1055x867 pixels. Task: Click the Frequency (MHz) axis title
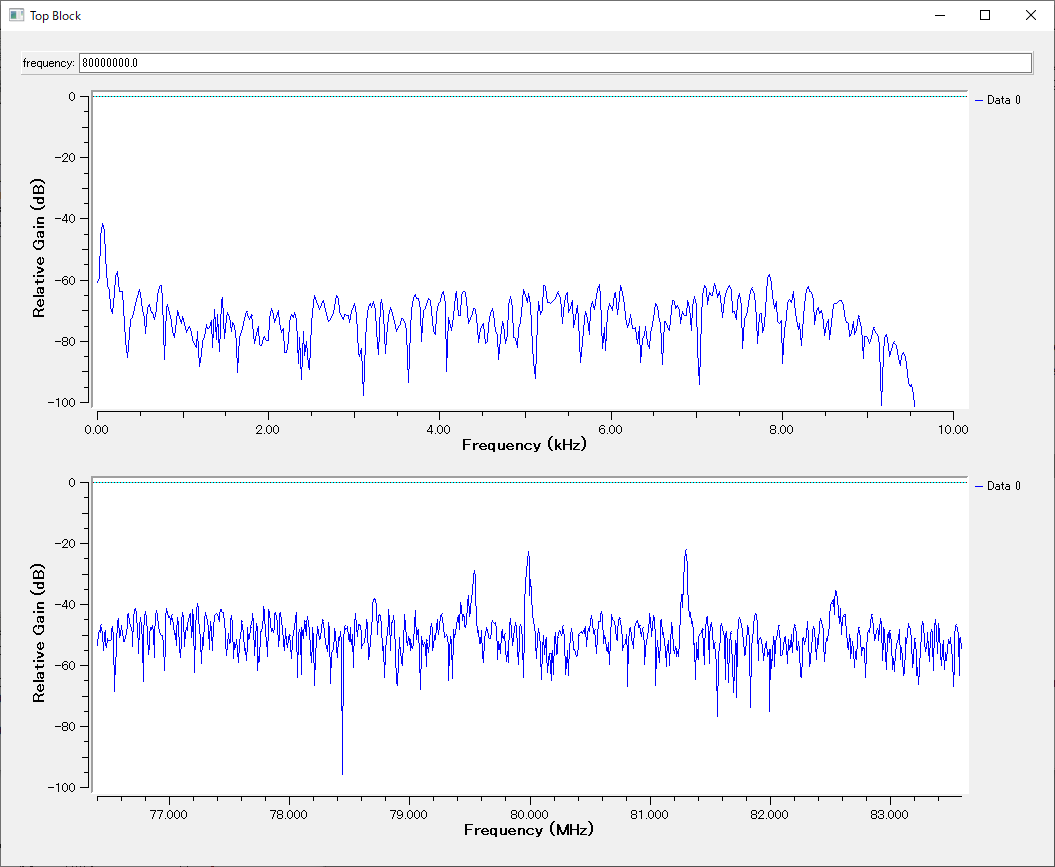529,830
